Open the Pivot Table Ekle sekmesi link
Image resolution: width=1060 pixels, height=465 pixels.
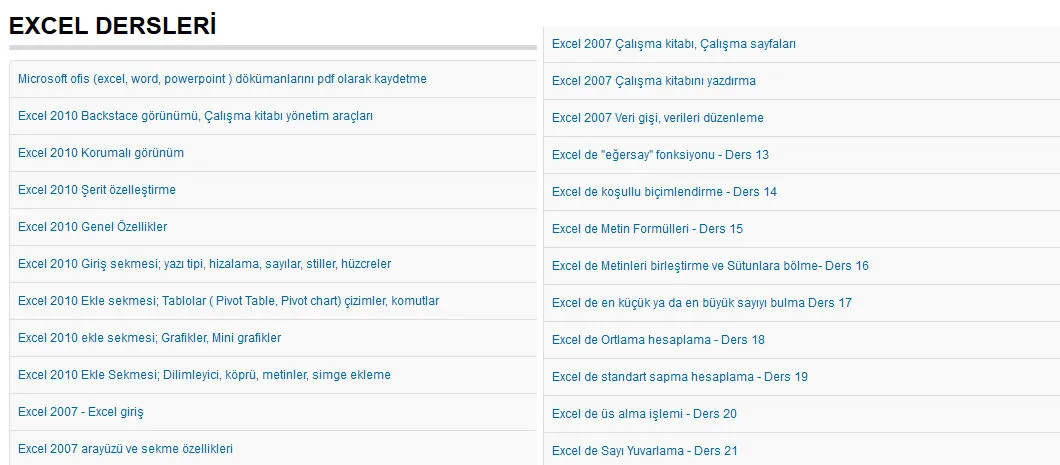[x=228, y=301]
